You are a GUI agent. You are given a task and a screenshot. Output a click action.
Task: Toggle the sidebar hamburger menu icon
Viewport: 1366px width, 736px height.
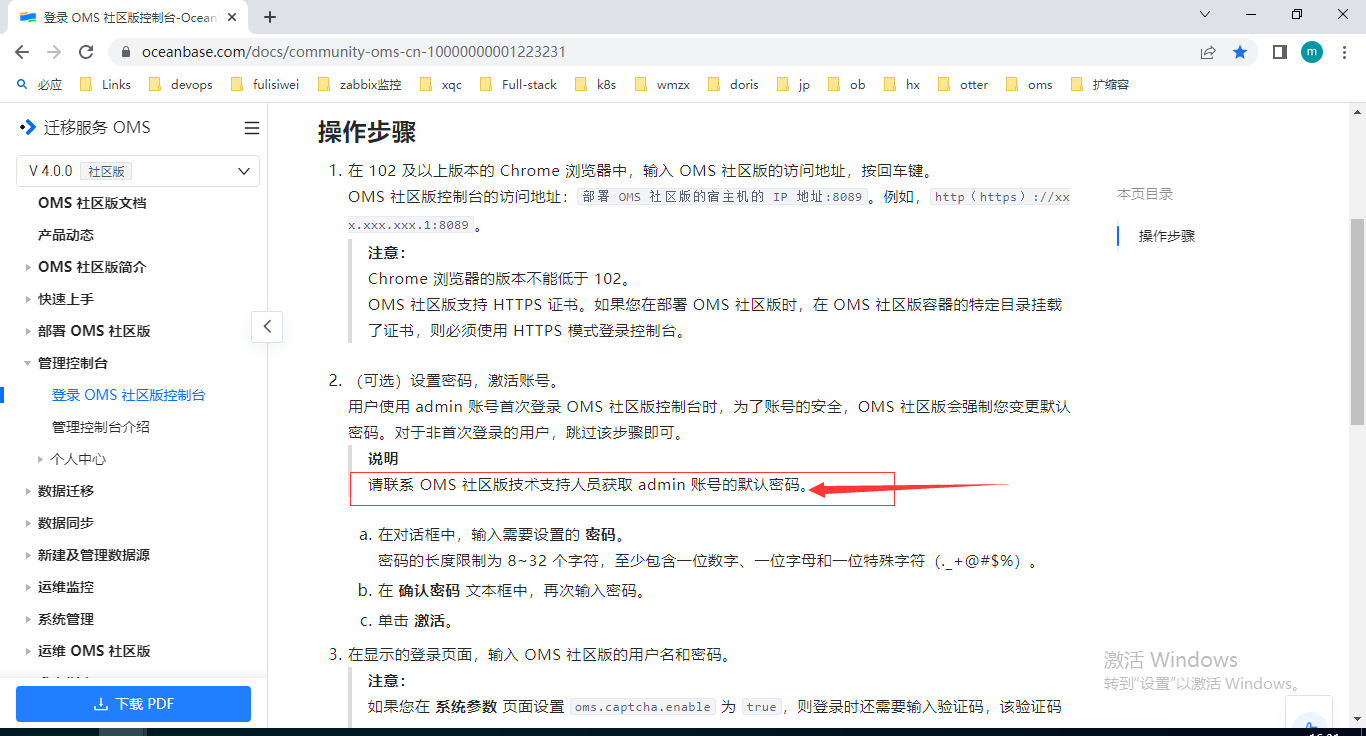coord(252,128)
